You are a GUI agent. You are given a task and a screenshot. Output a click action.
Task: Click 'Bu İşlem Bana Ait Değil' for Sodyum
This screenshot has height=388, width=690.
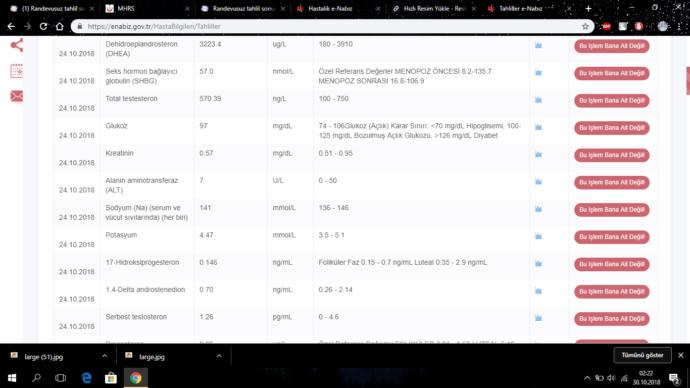pyautogui.click(x=612, y=209)
